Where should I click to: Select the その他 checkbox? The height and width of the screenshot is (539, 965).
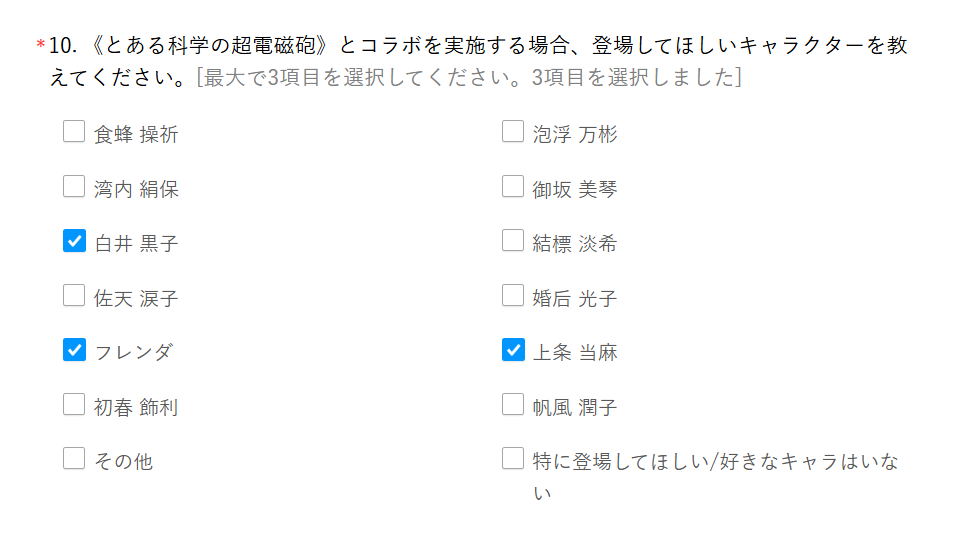click(x=74, y=459)
